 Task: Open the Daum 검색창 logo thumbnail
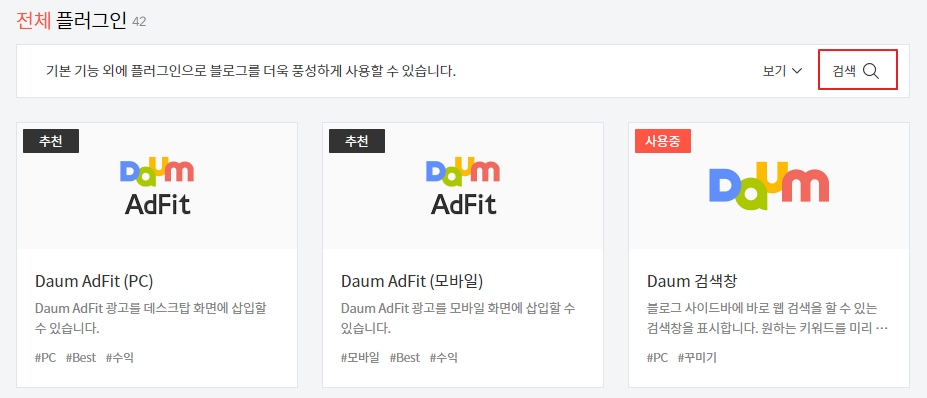click(769, 186)
